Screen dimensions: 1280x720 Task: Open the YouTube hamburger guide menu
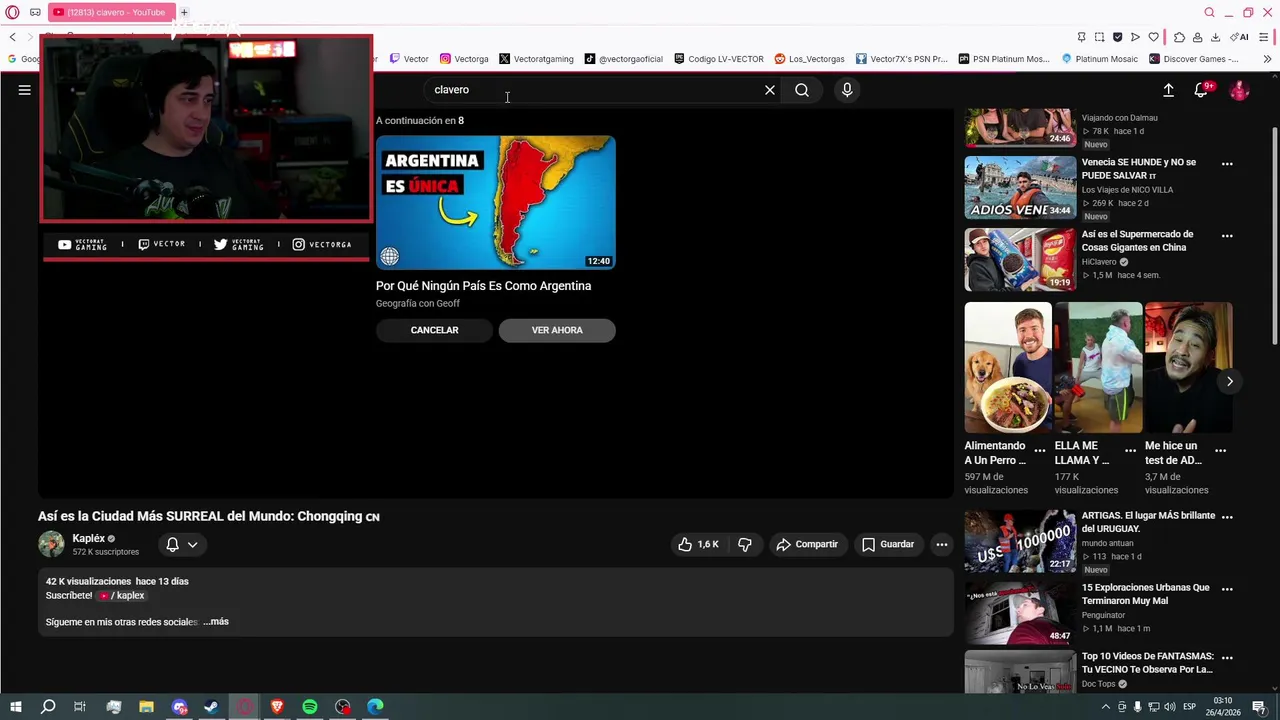click(25, 90)
